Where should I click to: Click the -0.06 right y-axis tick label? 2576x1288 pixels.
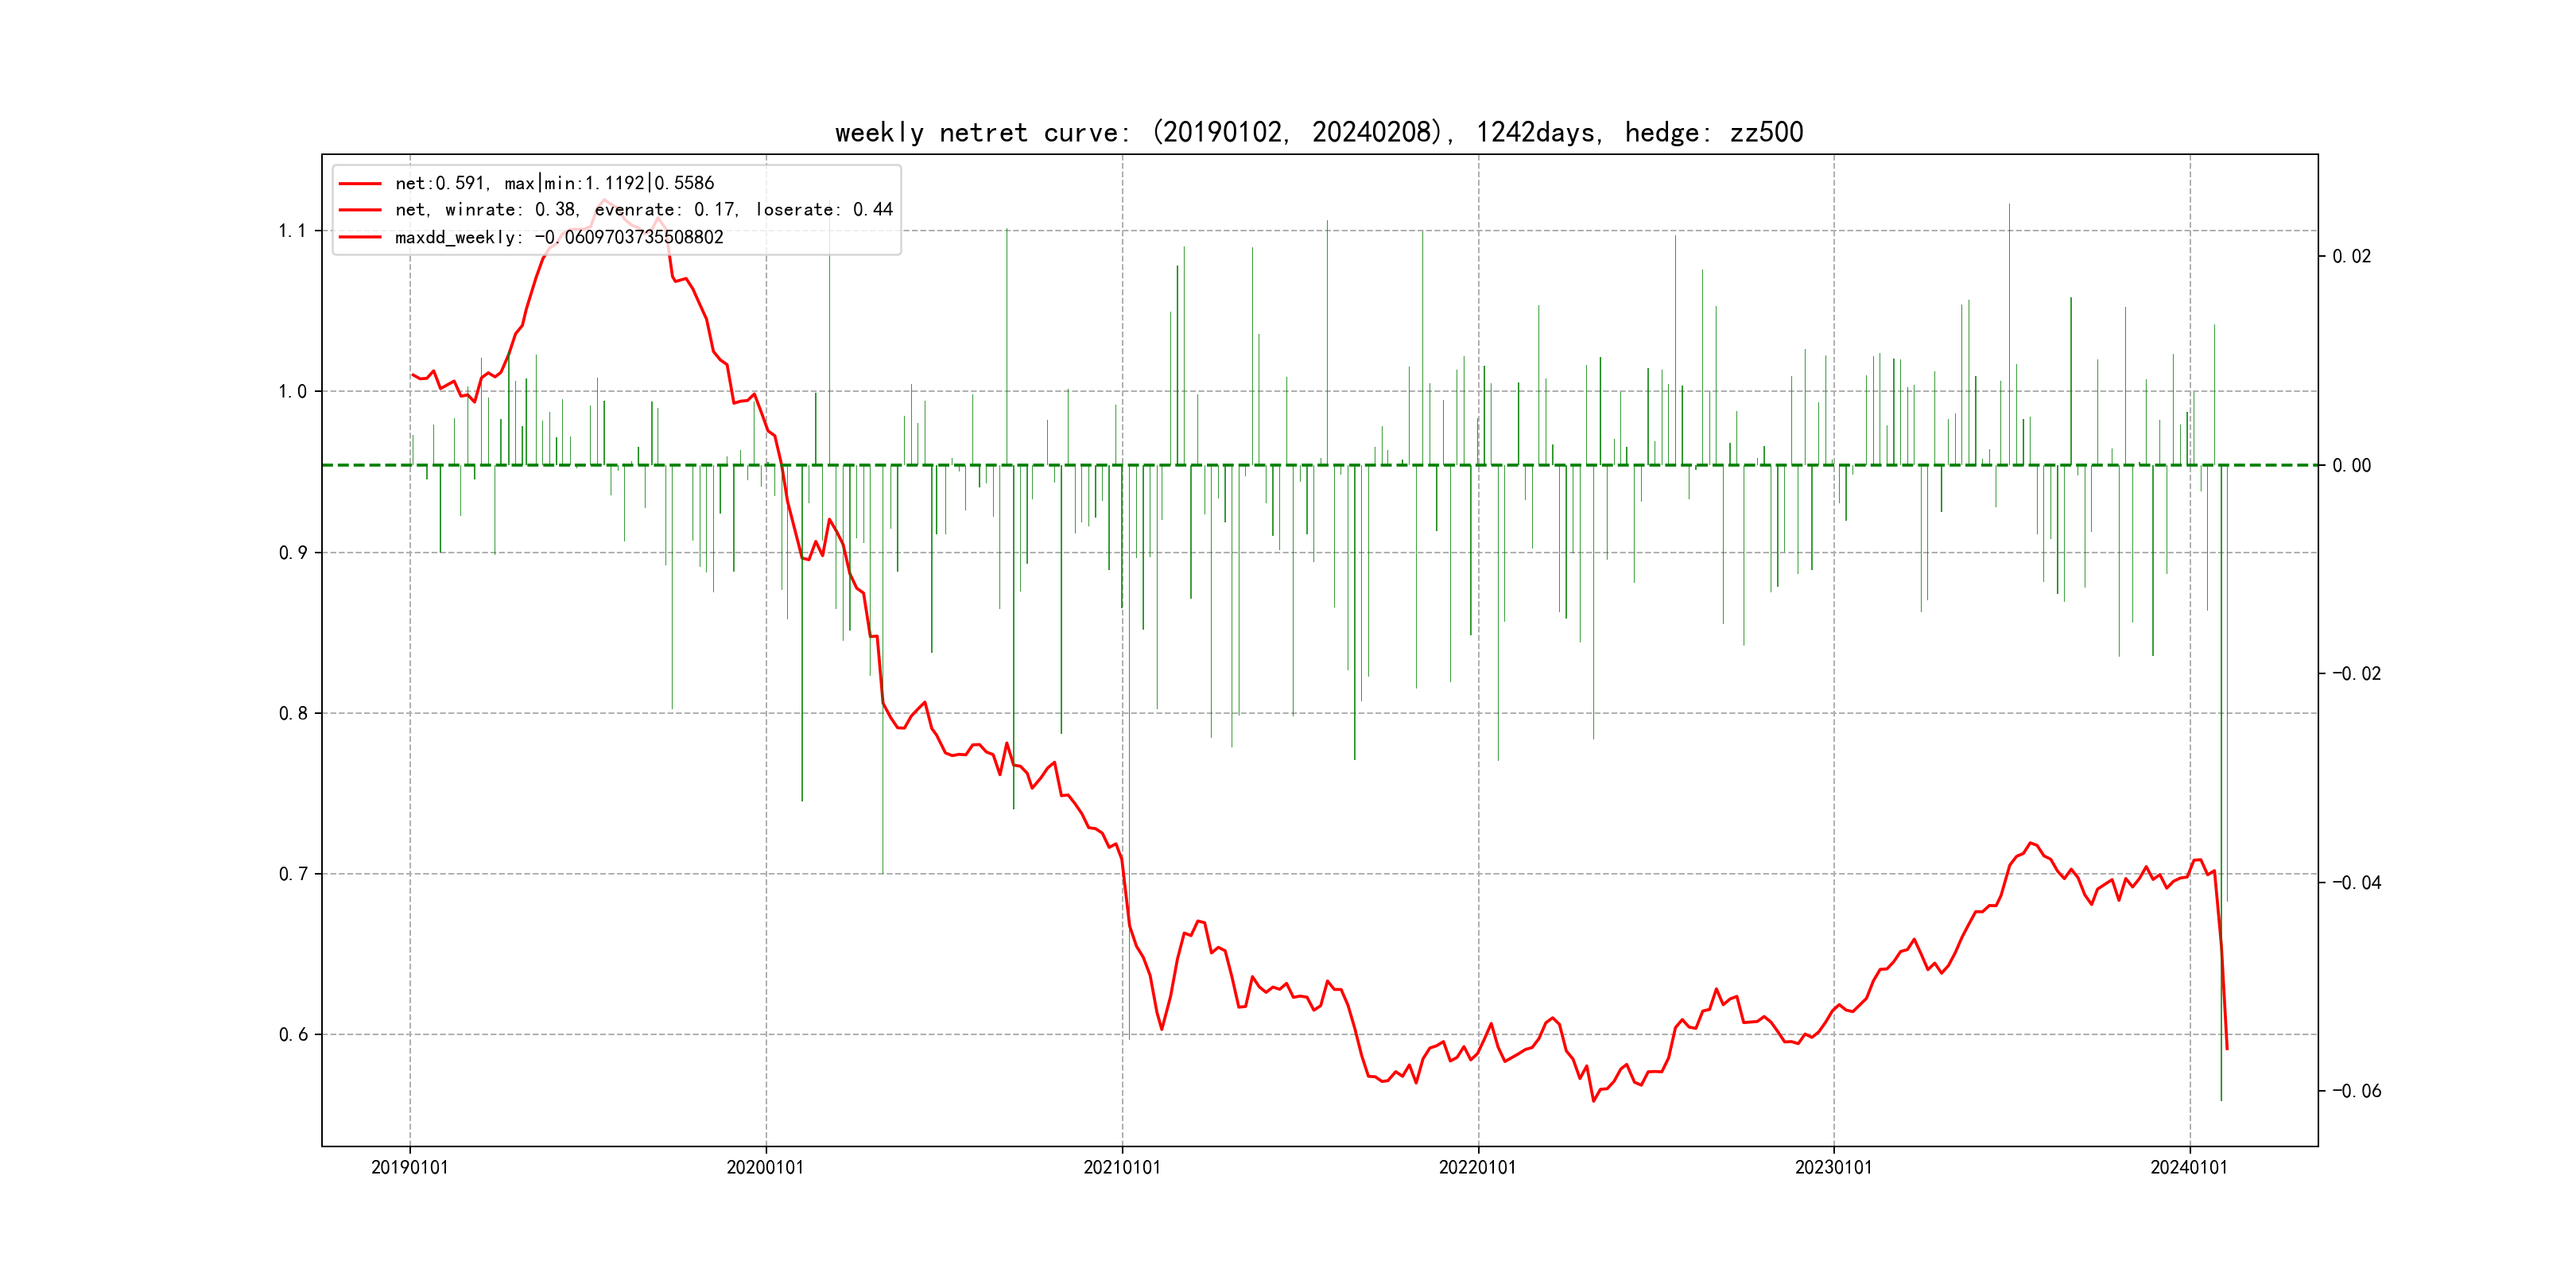pos(2356,1091)
